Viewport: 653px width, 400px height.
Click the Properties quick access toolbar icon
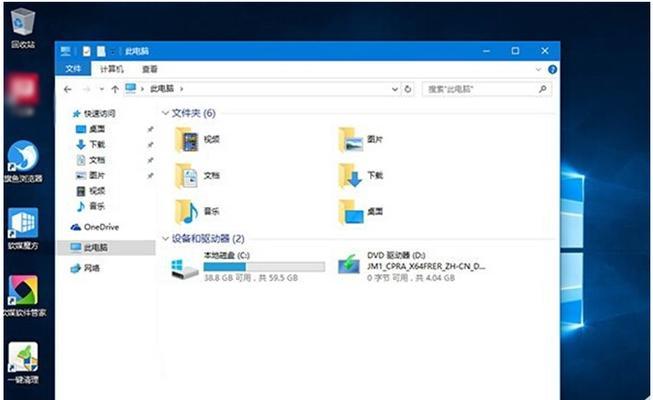point(87,51)
